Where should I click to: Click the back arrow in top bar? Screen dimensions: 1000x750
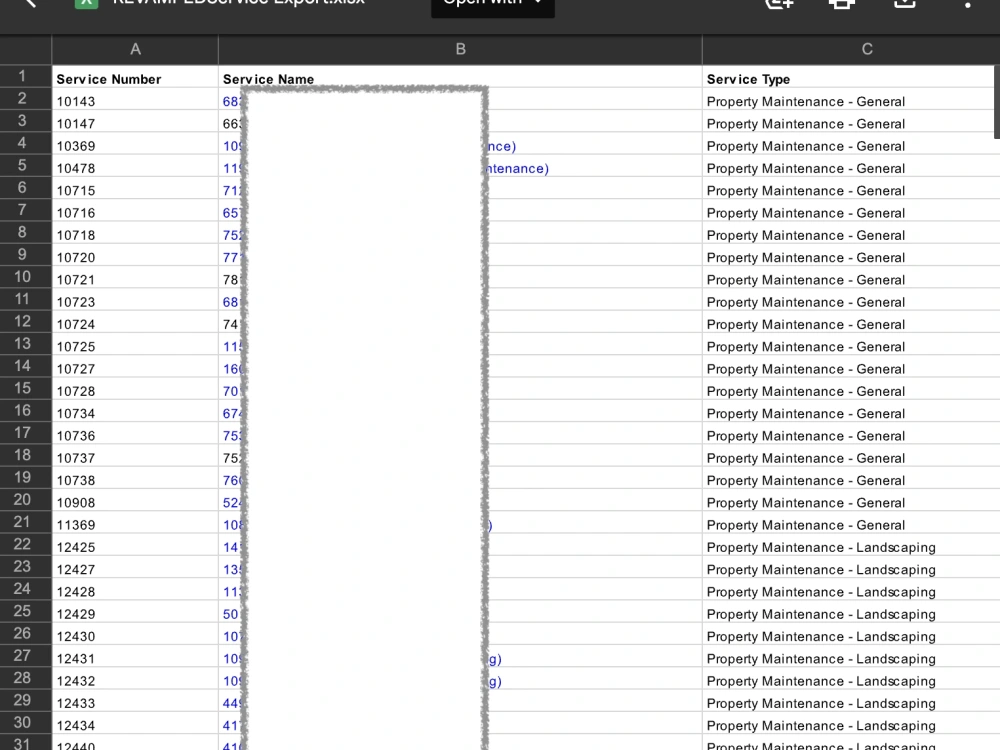coord(29,3)
